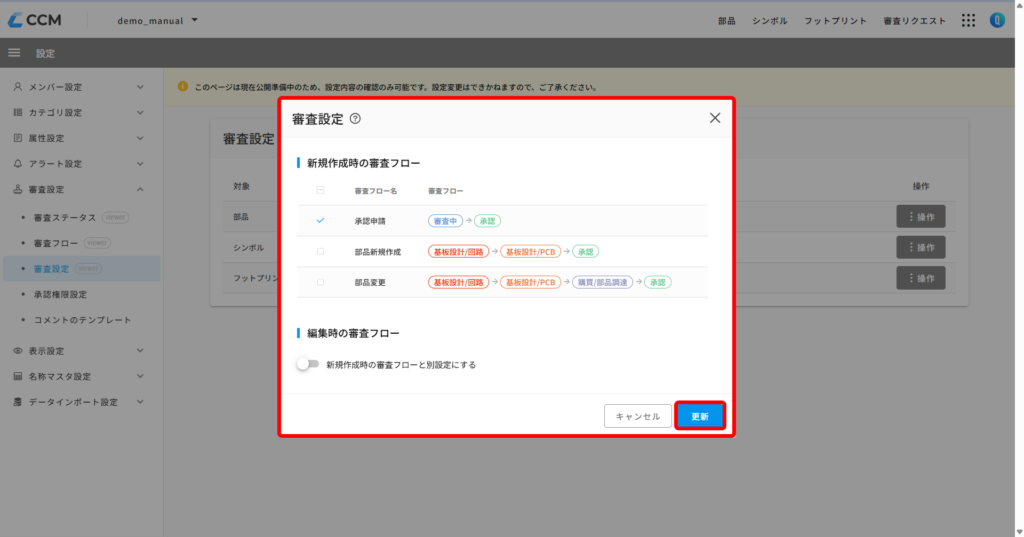Click 部品変更 flow name

pos(370,282)
